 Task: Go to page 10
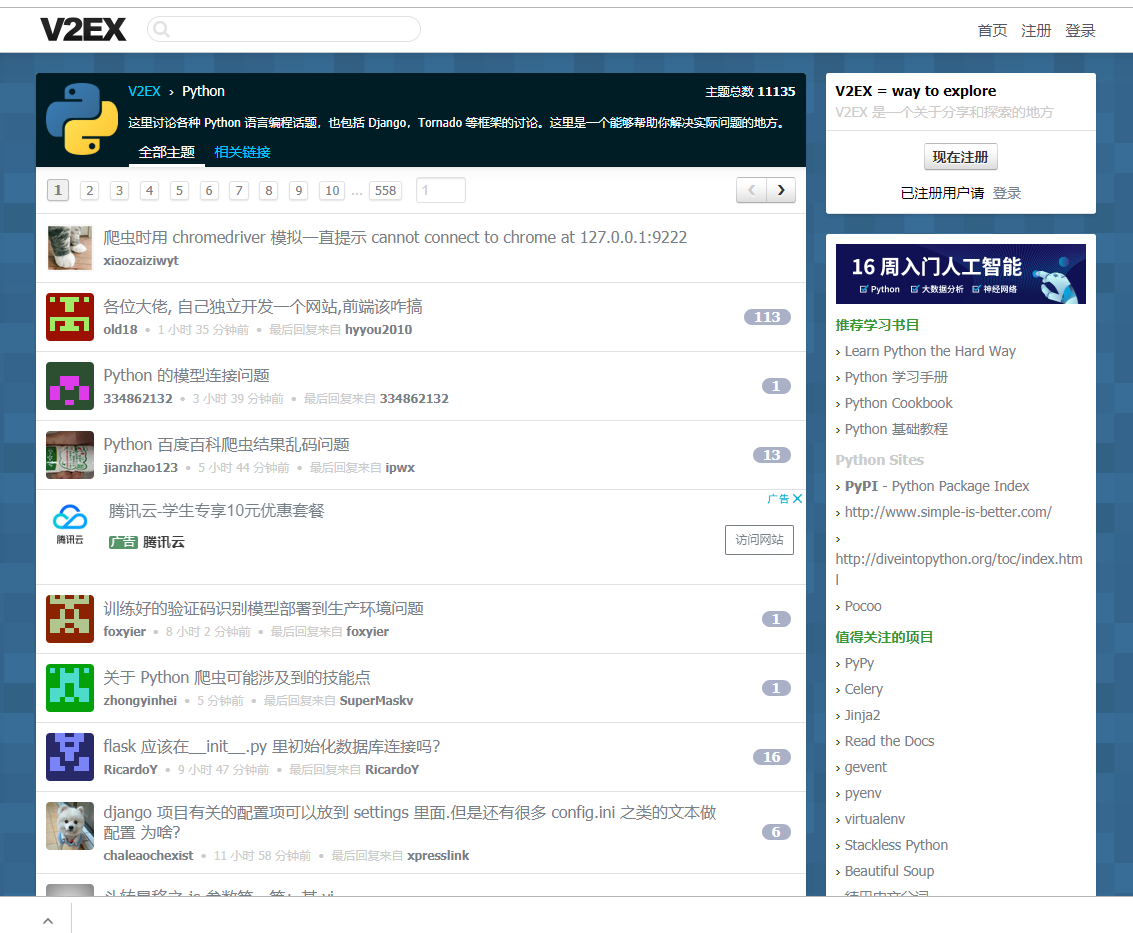332,190
